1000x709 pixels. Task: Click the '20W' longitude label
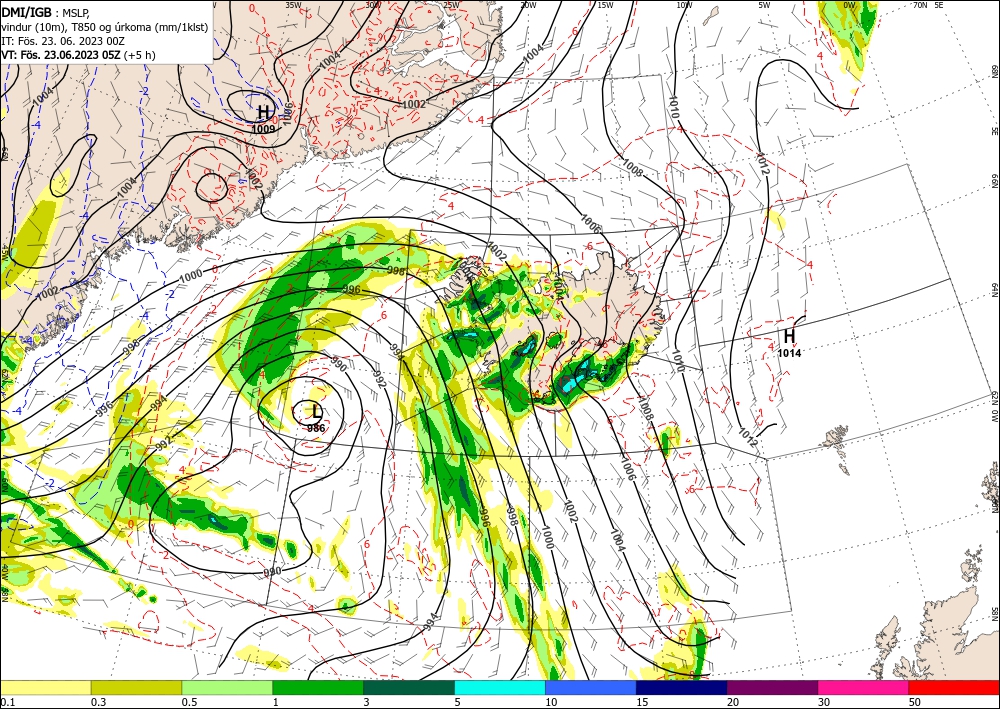coord(527,4)
